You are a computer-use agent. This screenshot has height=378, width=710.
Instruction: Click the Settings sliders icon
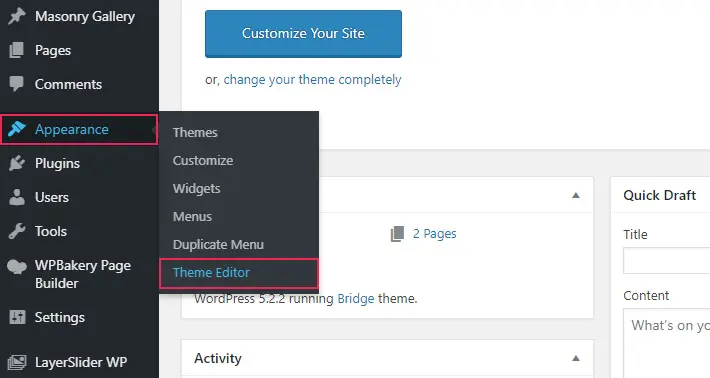[x=17, y=317]
